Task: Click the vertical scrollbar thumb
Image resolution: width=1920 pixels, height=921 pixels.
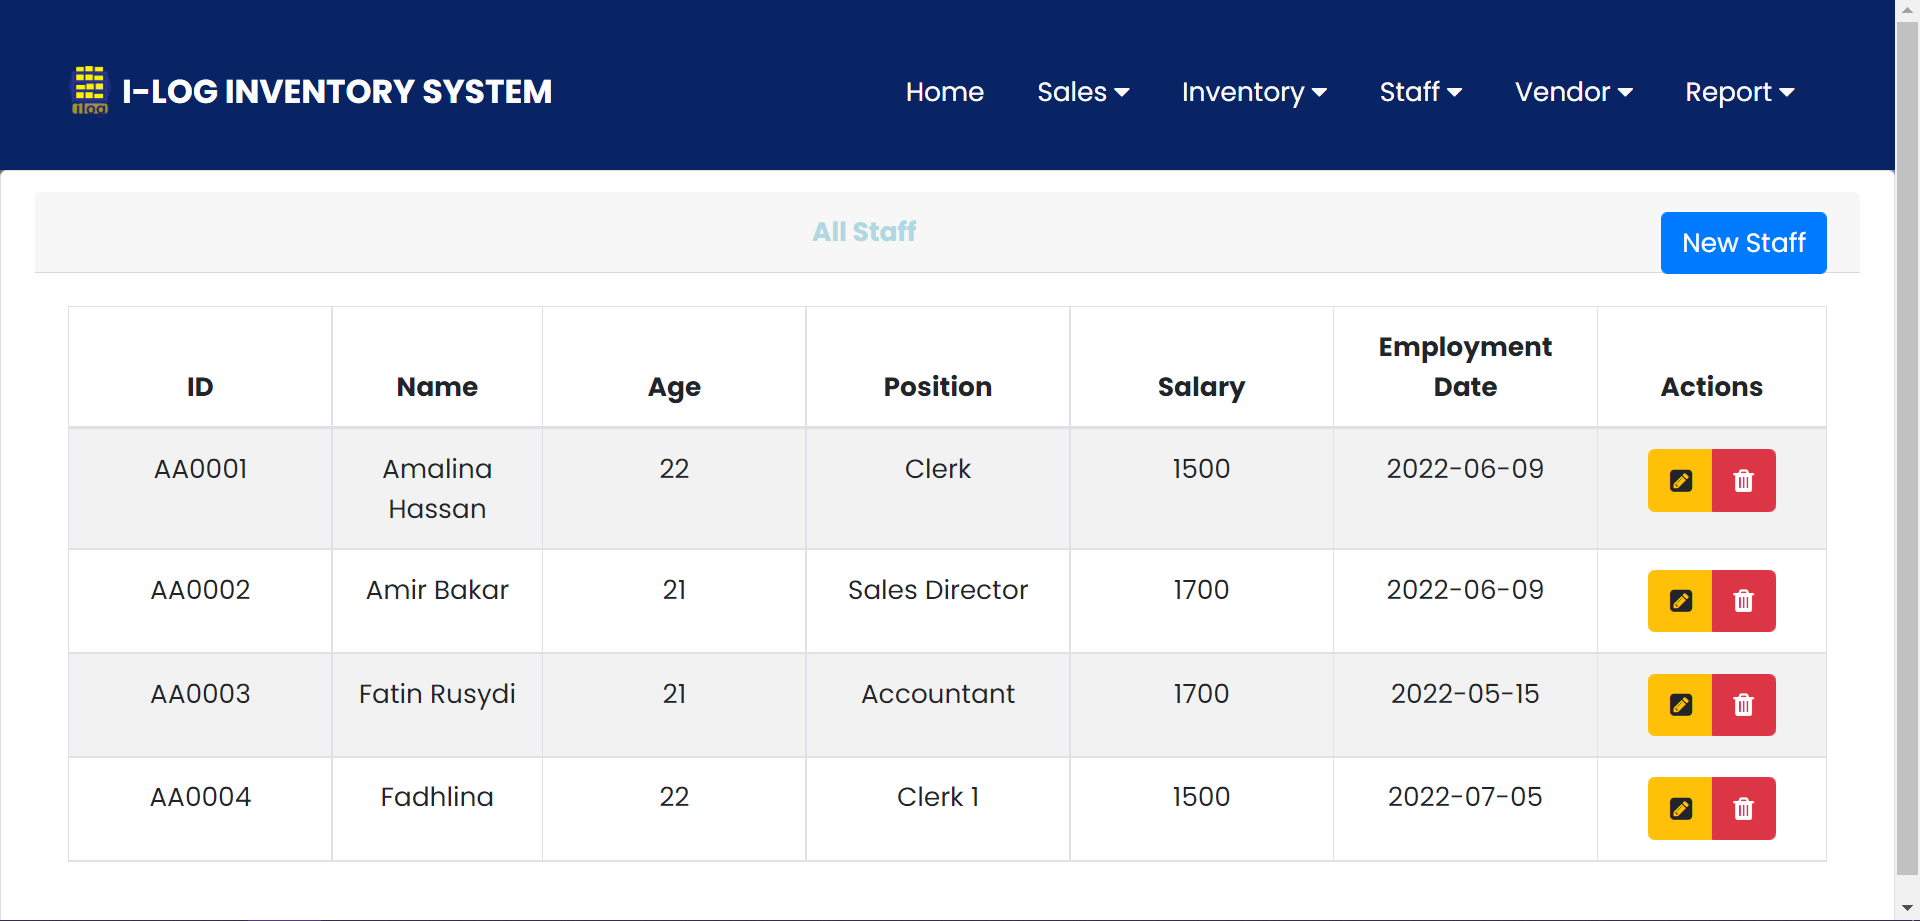Action: [x=1907, y=440]
